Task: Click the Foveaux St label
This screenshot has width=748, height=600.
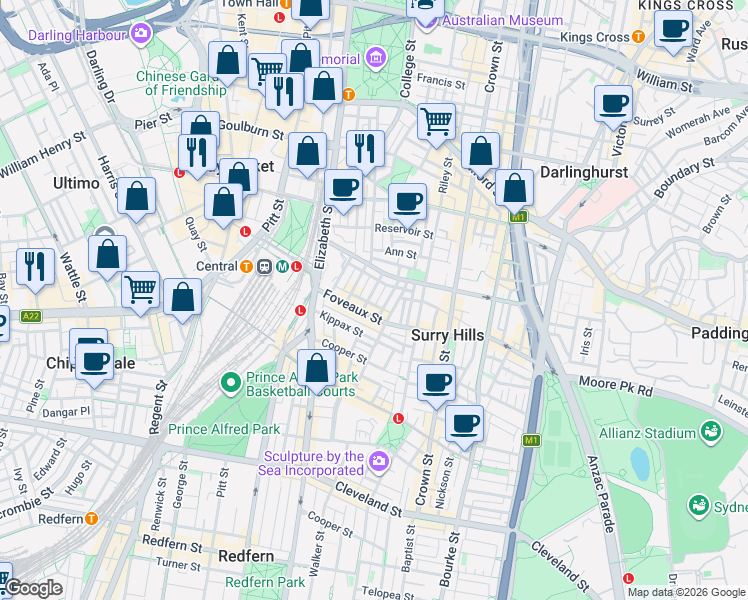Action: point(353,307)
